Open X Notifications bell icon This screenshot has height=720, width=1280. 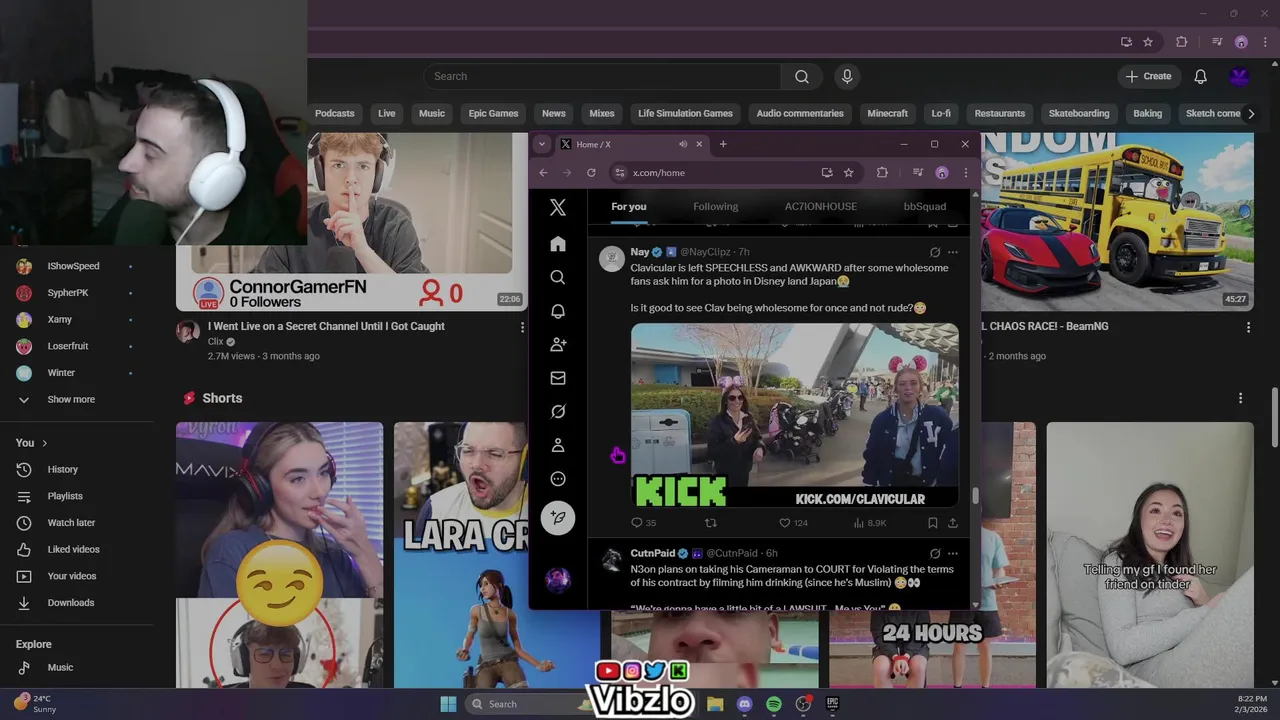pos(558,311)
